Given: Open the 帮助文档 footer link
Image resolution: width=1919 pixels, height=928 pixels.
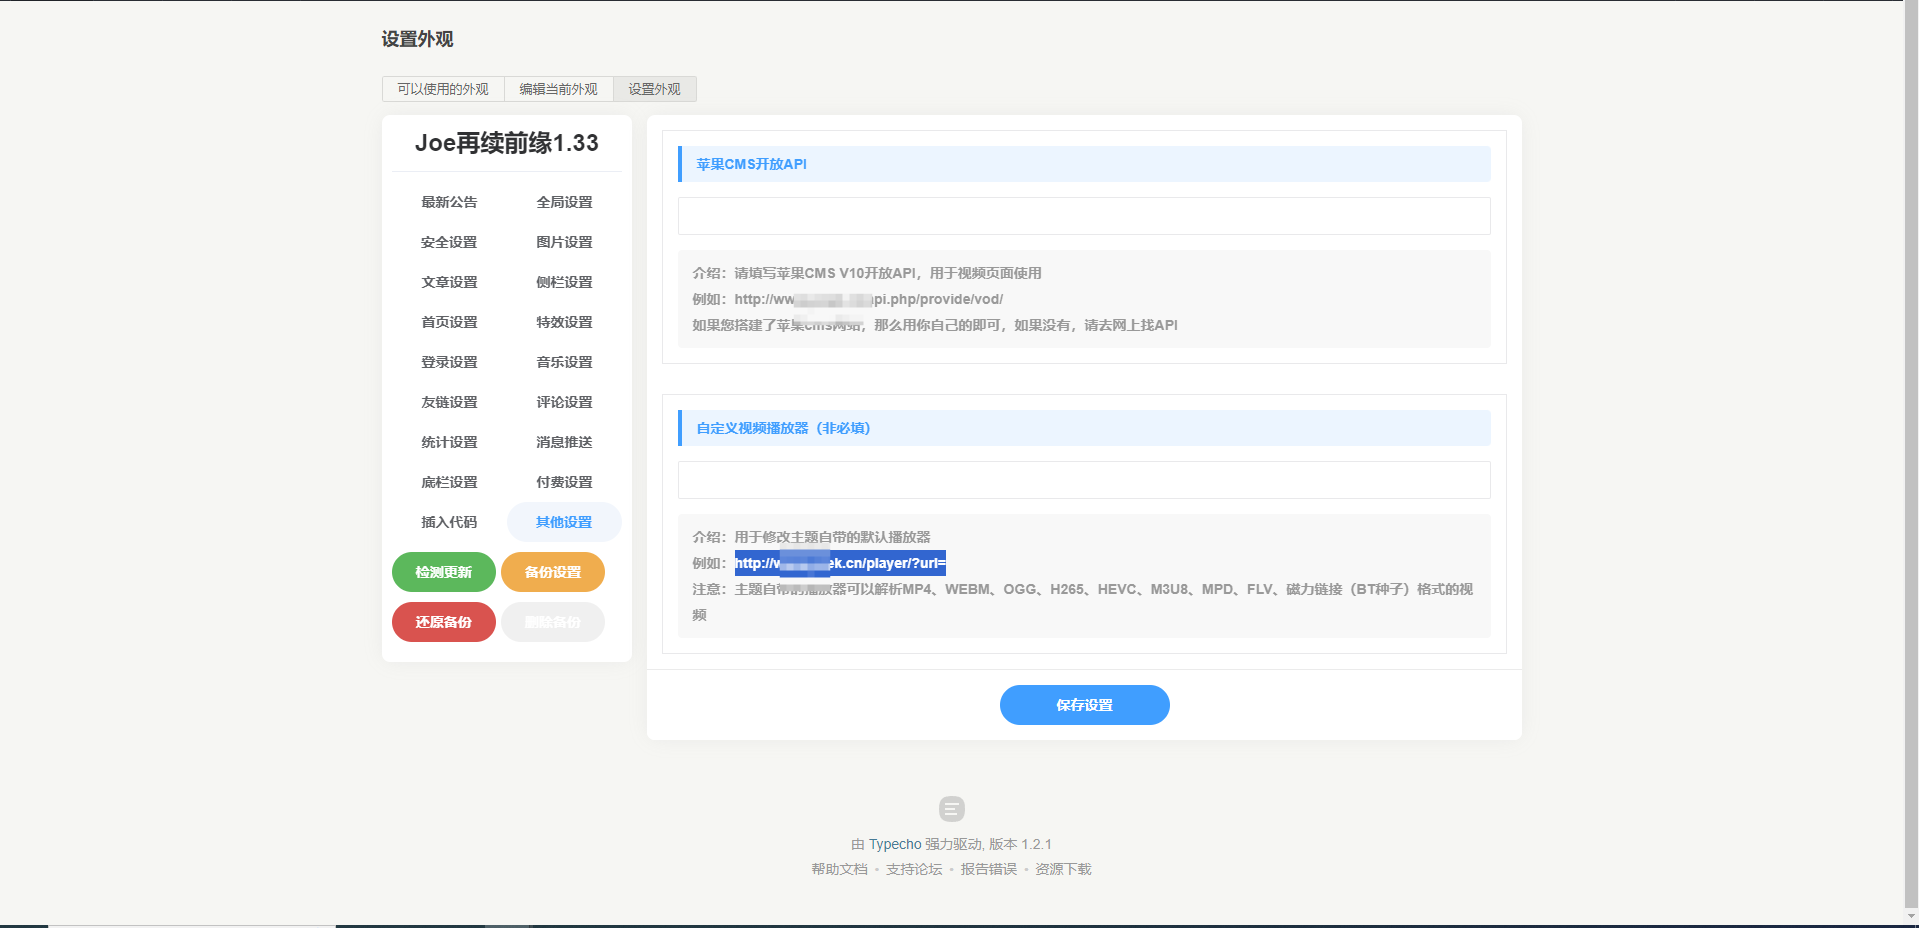Looking at the screenshot, I should pyautogui.click(x=840, y=869).
